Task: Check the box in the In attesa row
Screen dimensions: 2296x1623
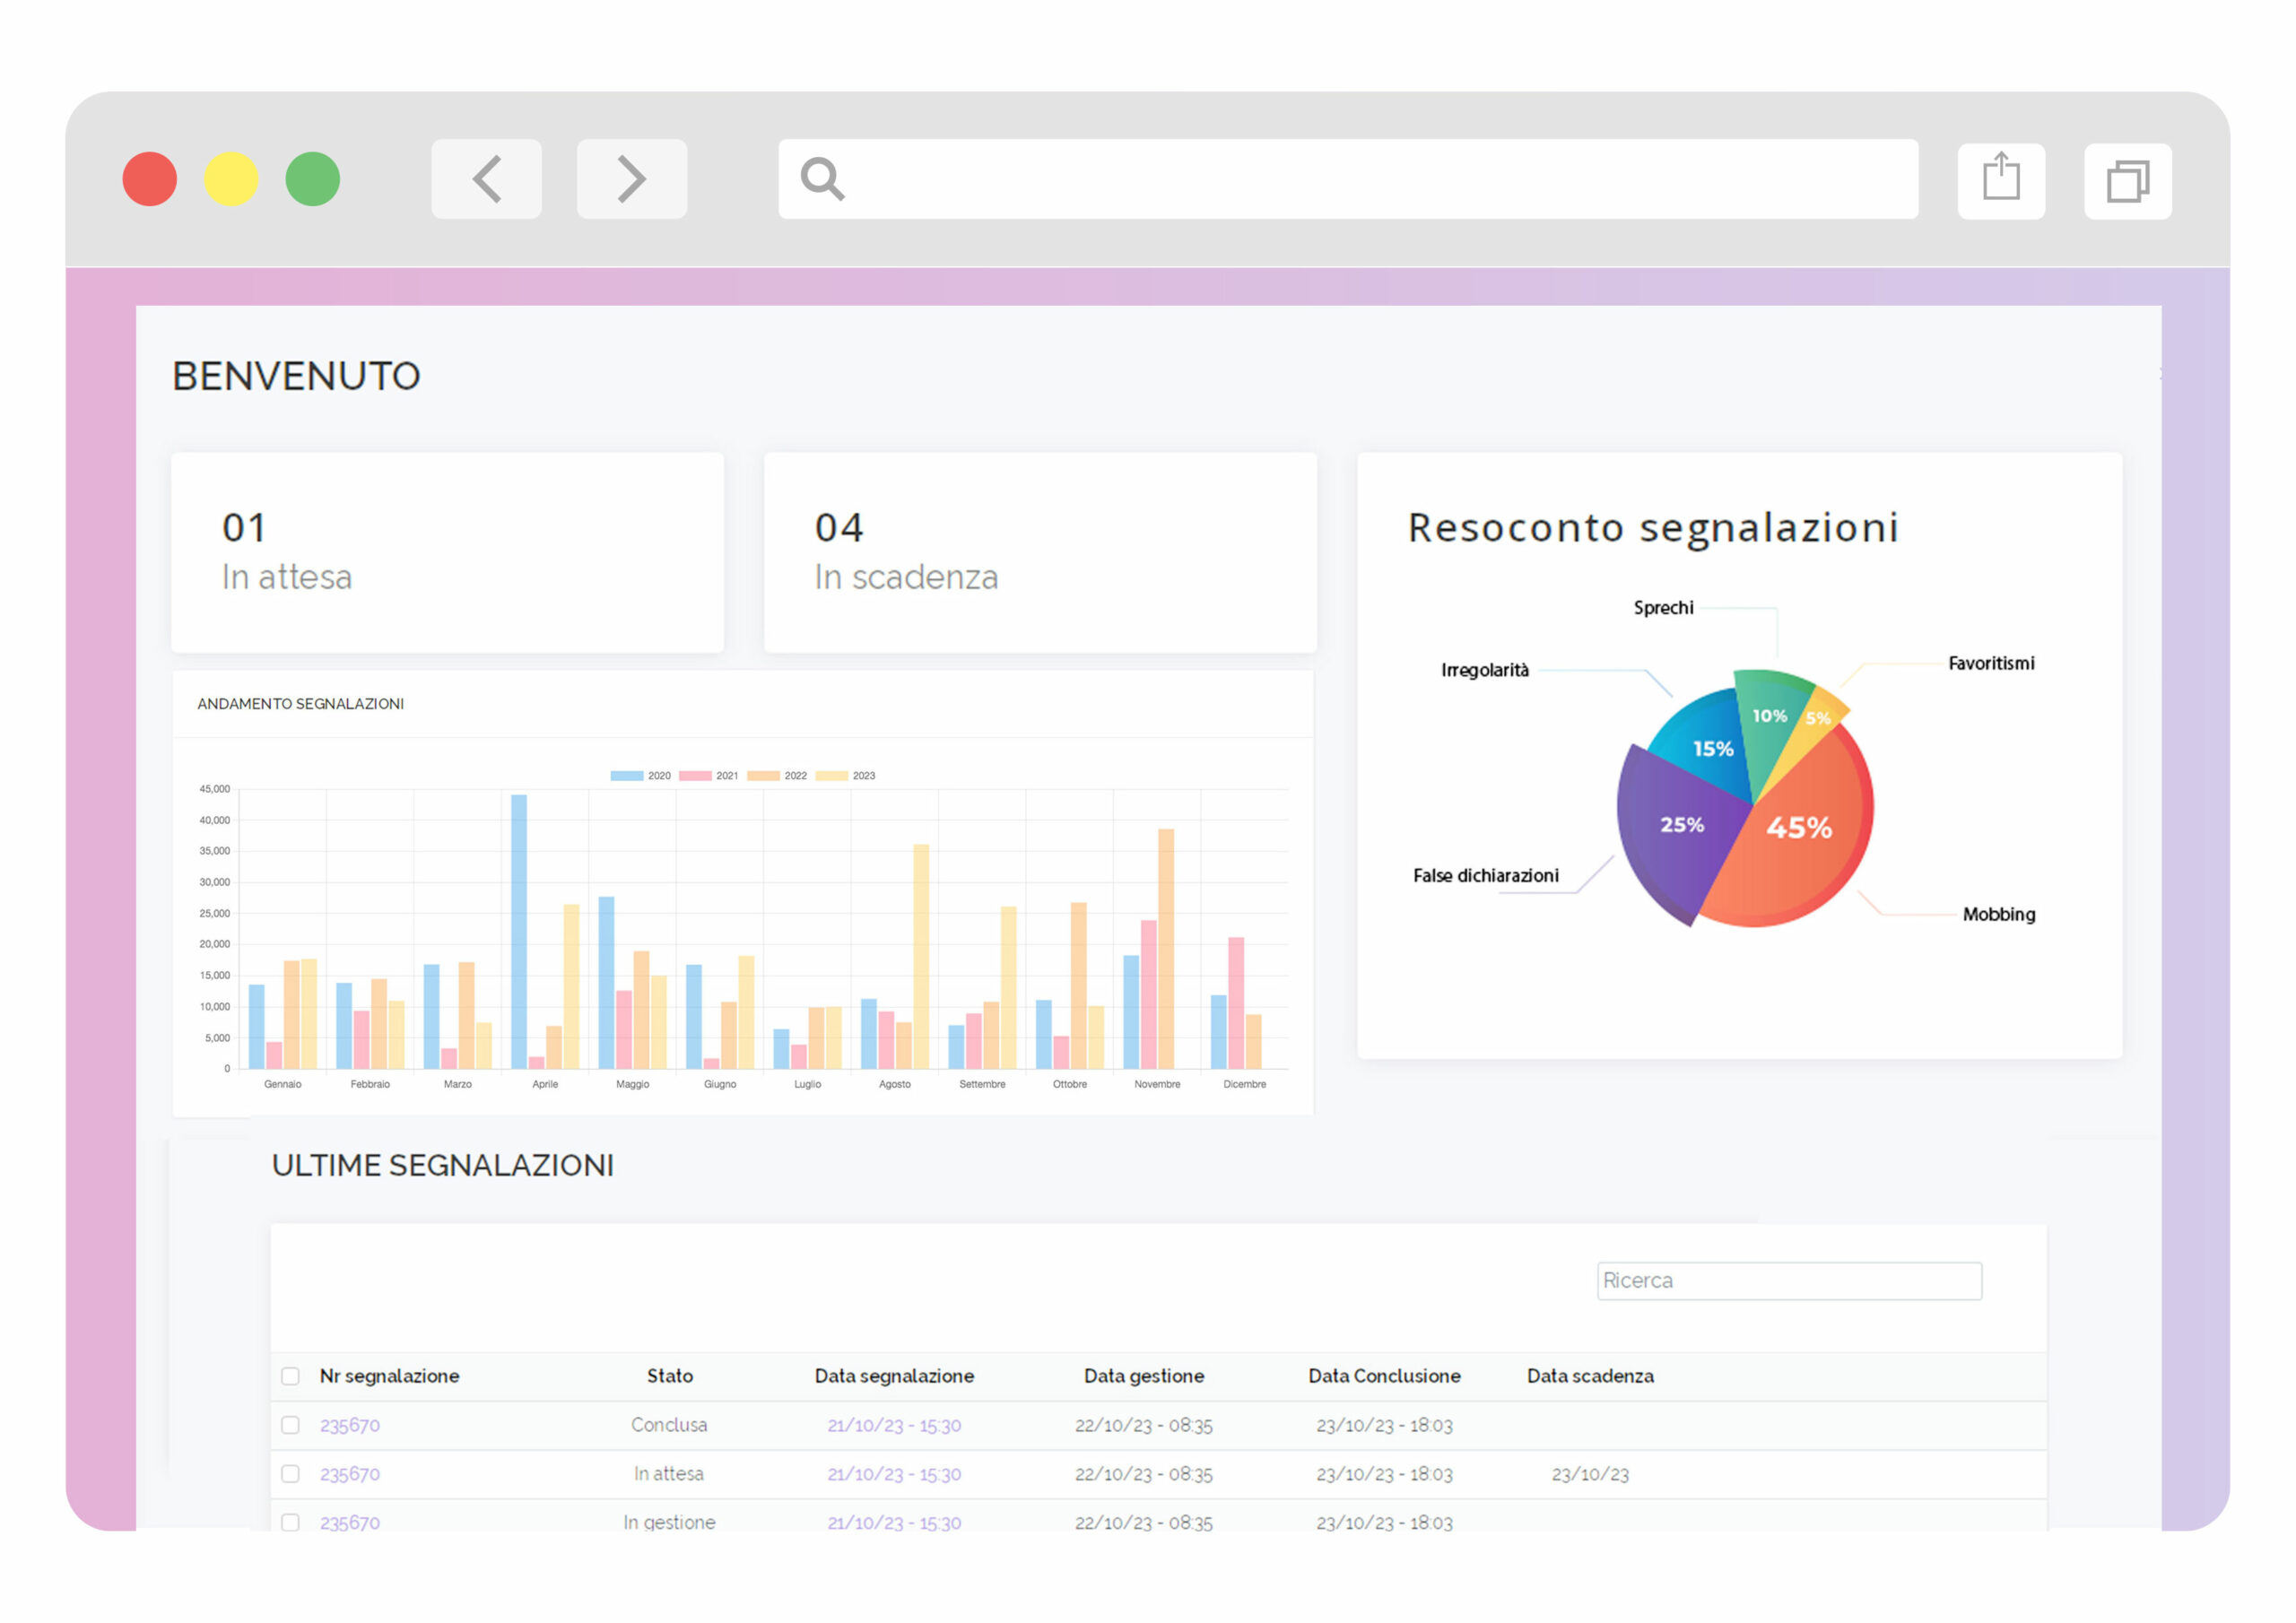Action: 290,1474
